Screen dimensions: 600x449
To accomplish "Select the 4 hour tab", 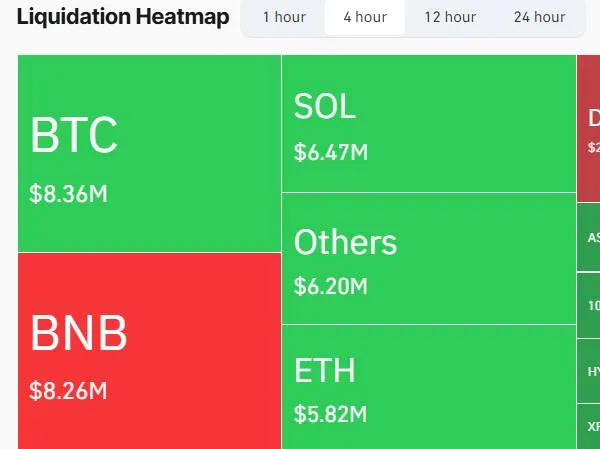I will click(365, 17).
